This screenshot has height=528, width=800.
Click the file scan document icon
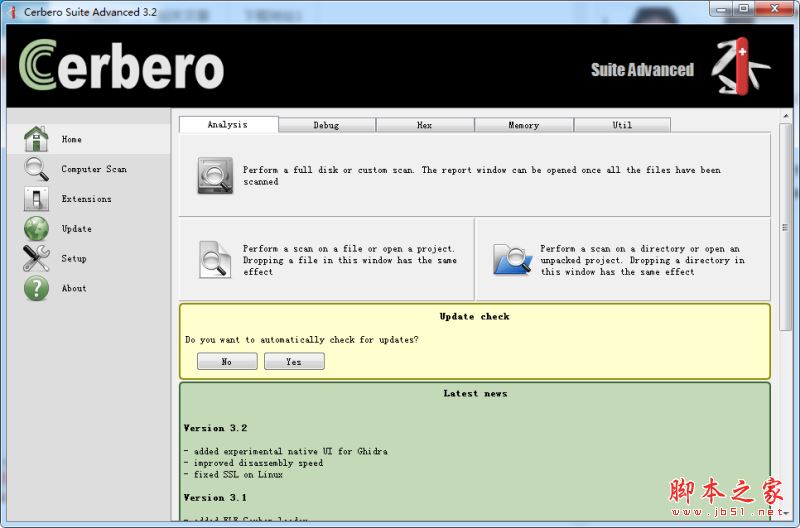click(215, 260)
